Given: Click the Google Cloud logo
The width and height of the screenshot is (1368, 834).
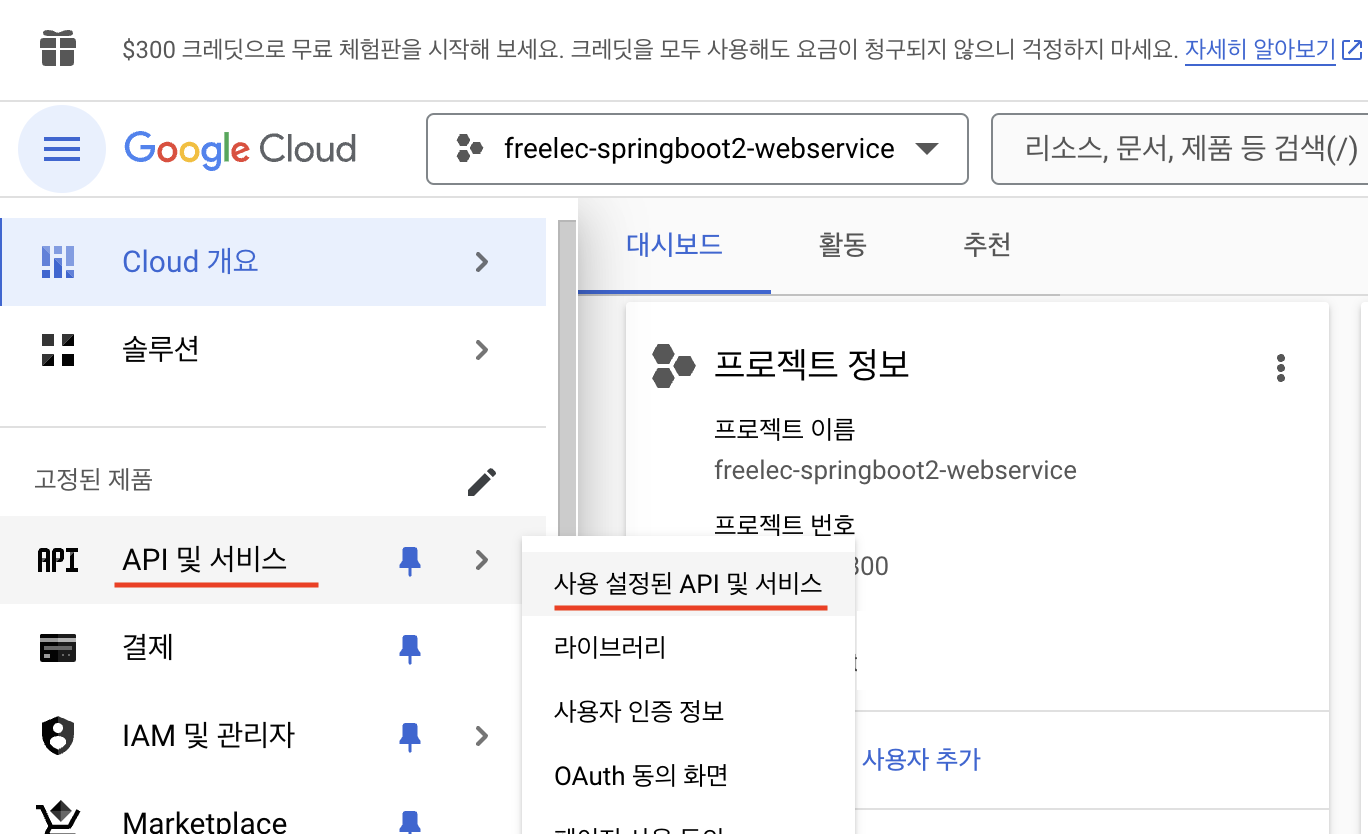Looking at the screenshot, I should tap(240, 149).
